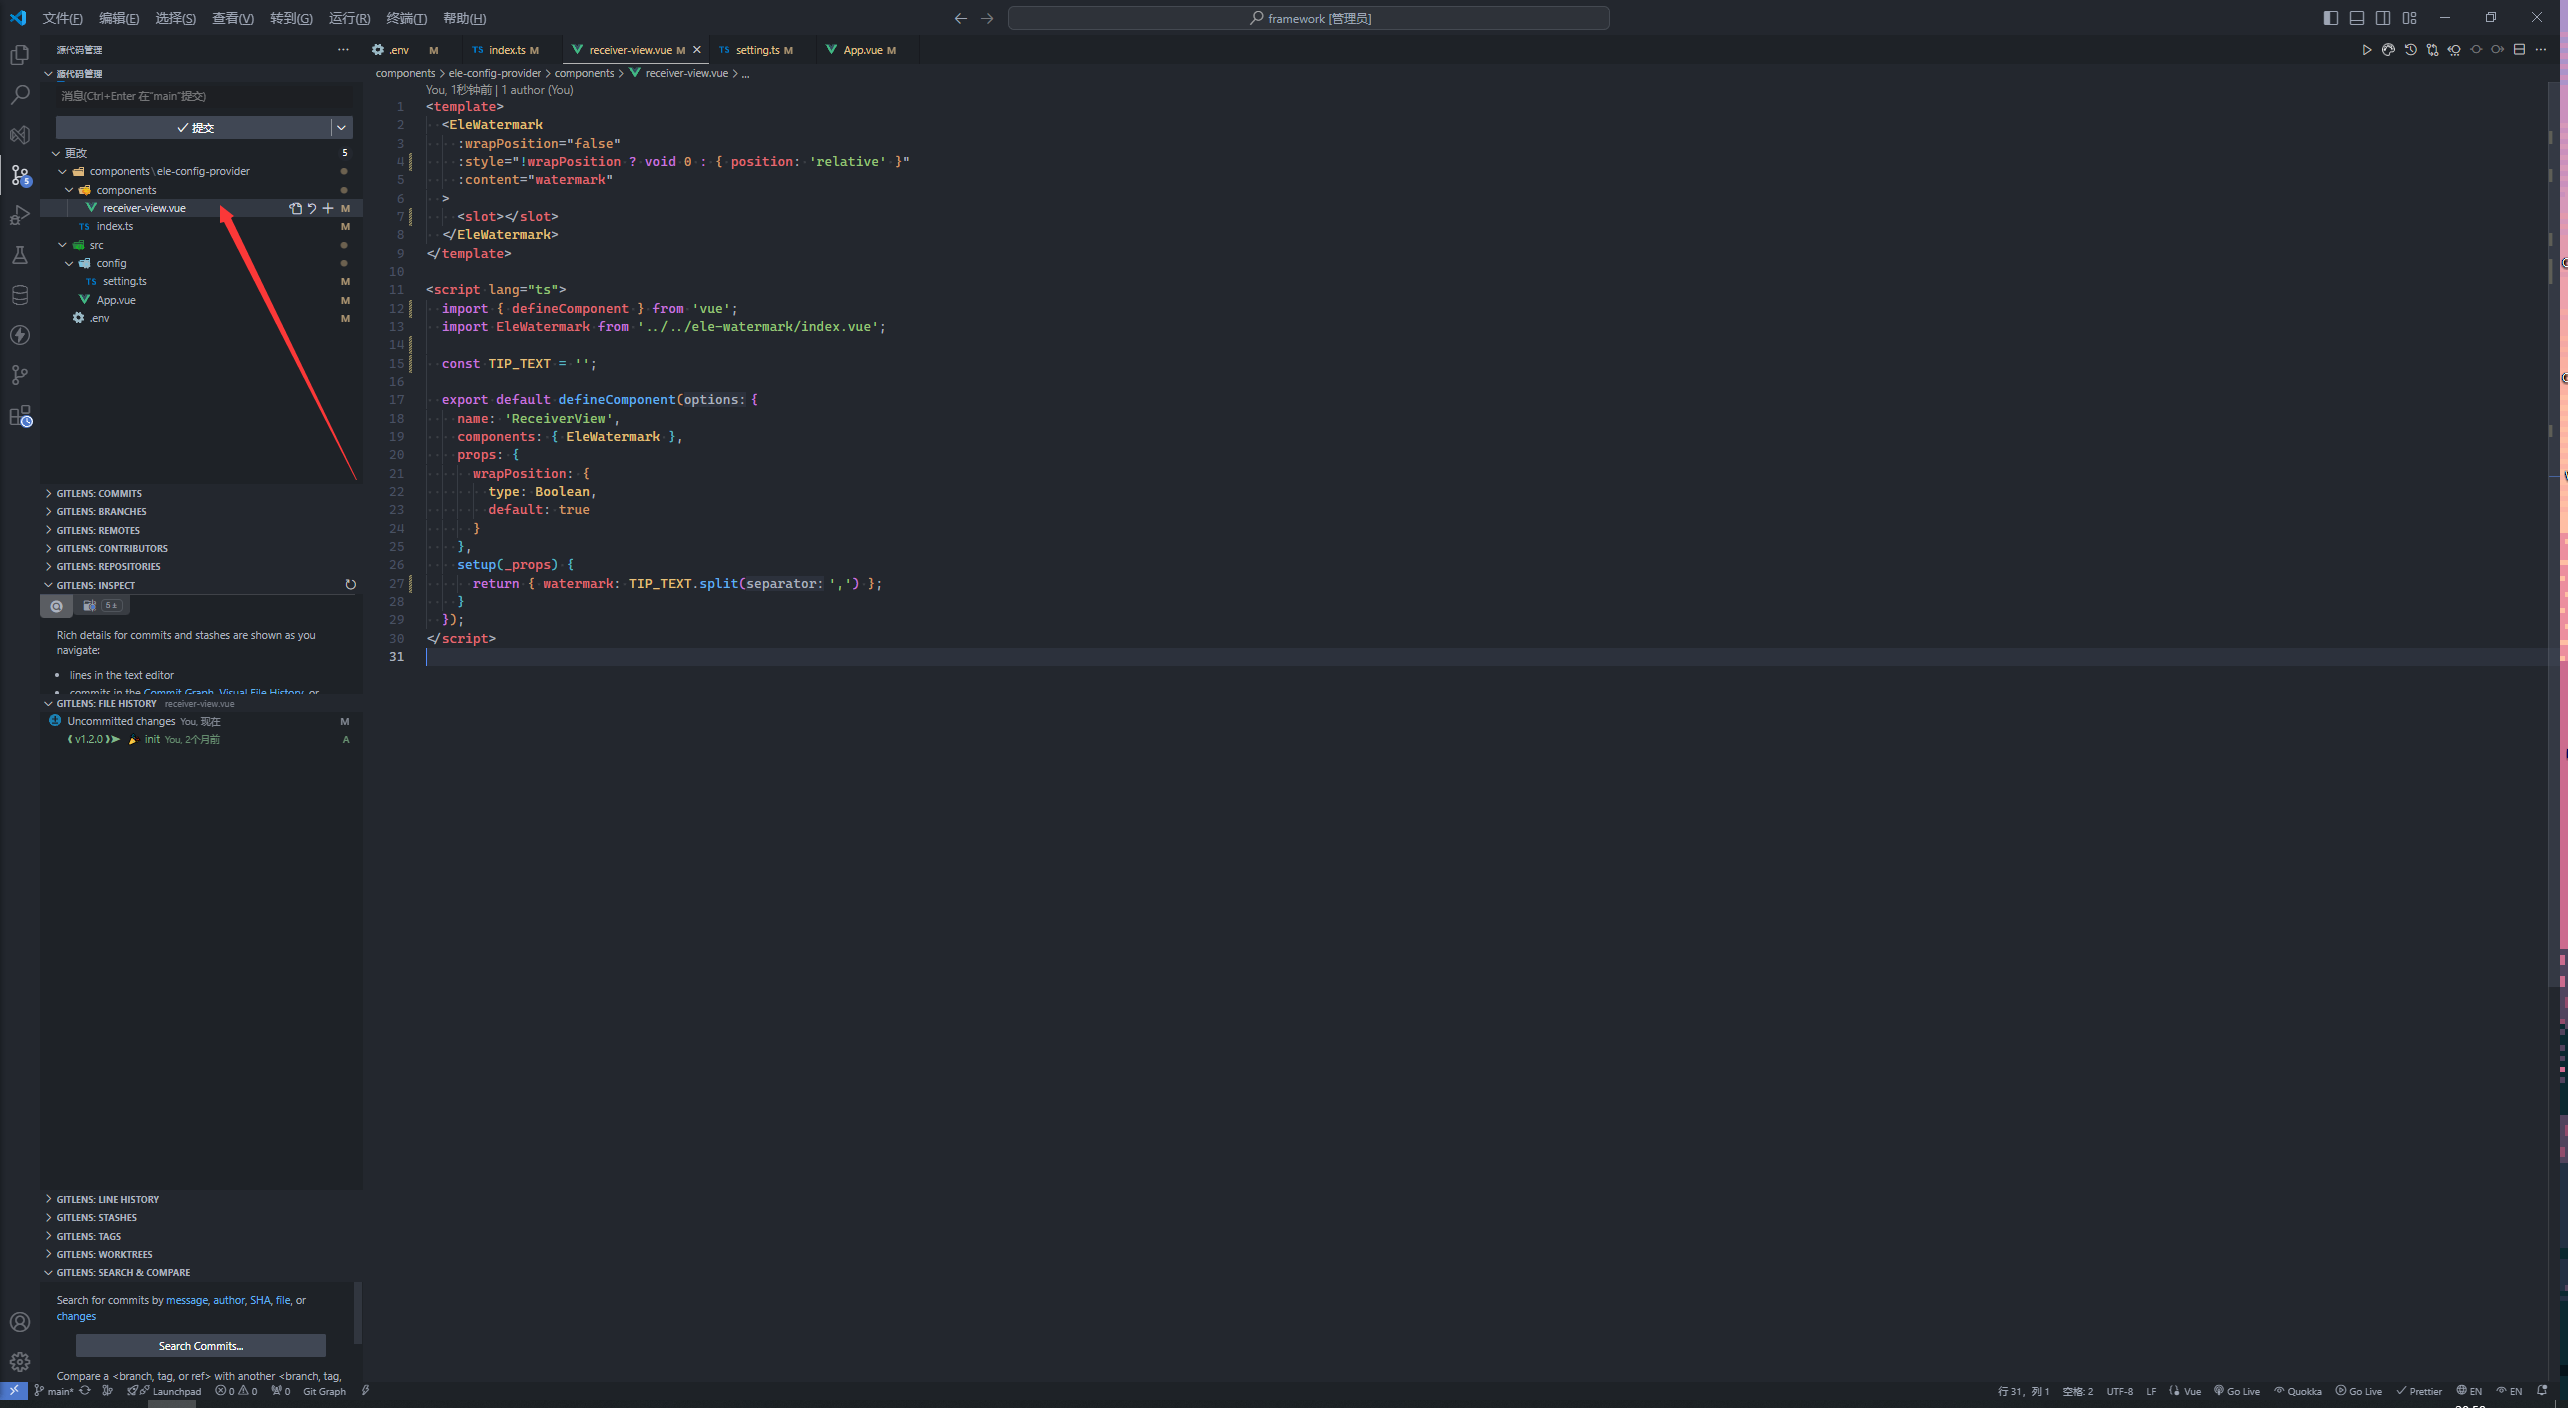
Task: Stage changes plus icon for receiver-view.vue
Action: click(x=327, y=208)
